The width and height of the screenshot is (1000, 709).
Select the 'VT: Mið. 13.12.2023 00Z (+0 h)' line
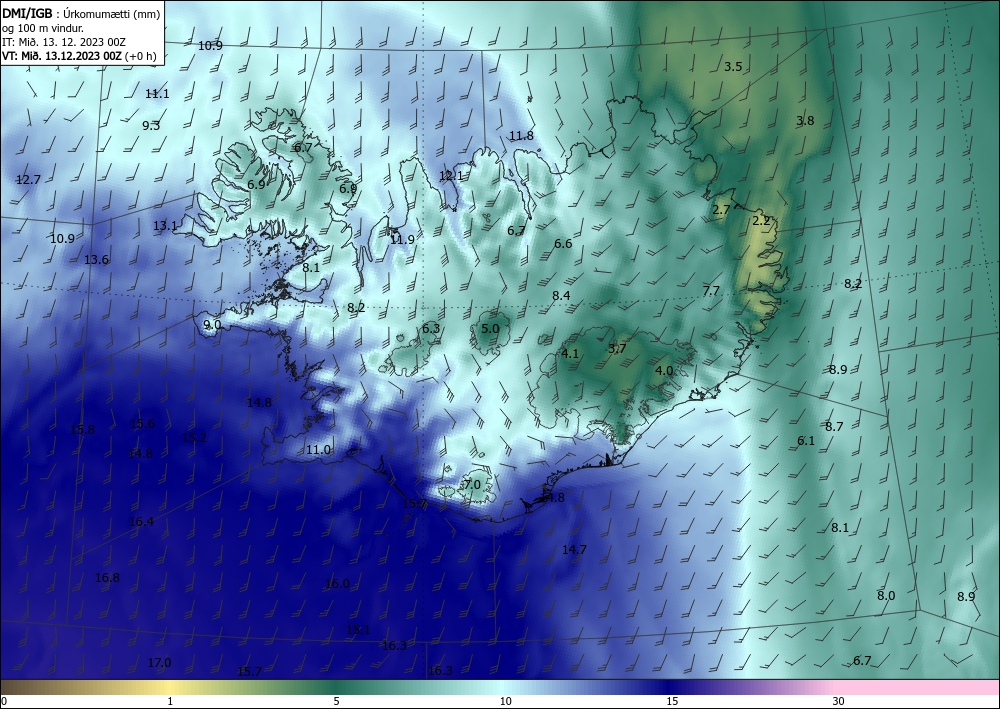pyautogui.click(x=79, y=55)
